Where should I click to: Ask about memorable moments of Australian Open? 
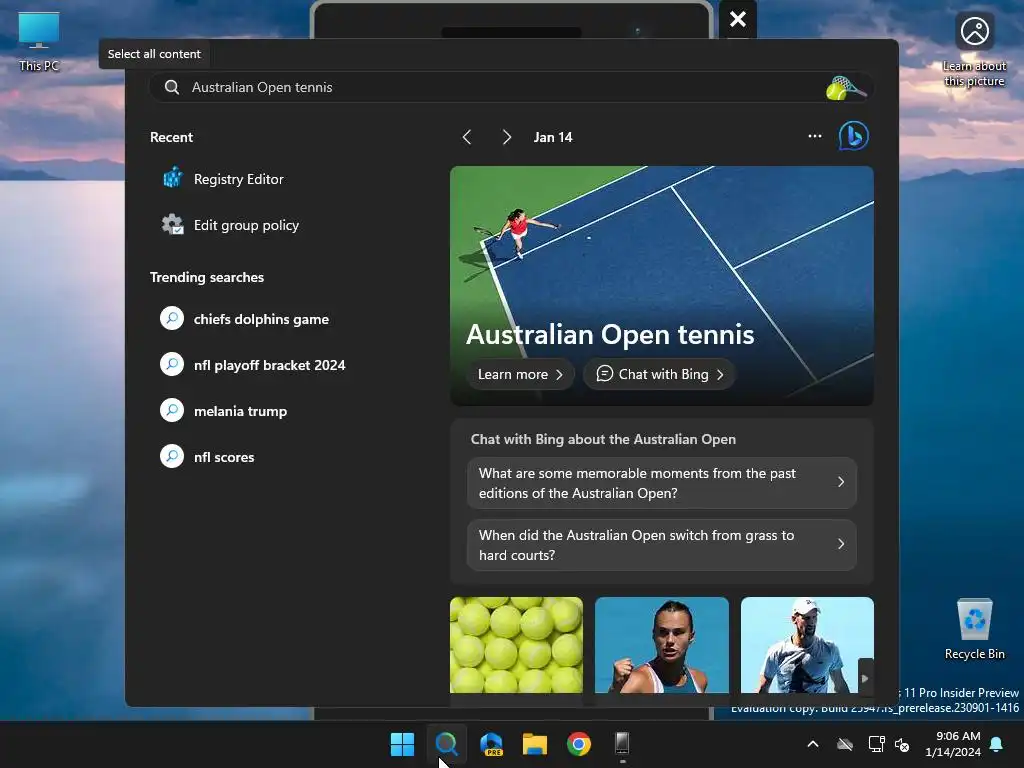662,483
